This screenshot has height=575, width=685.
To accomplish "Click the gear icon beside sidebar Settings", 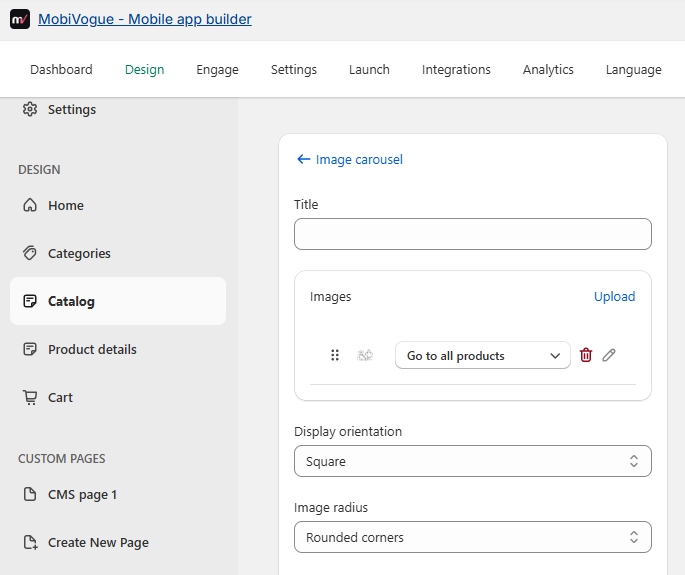I will 30,109.
